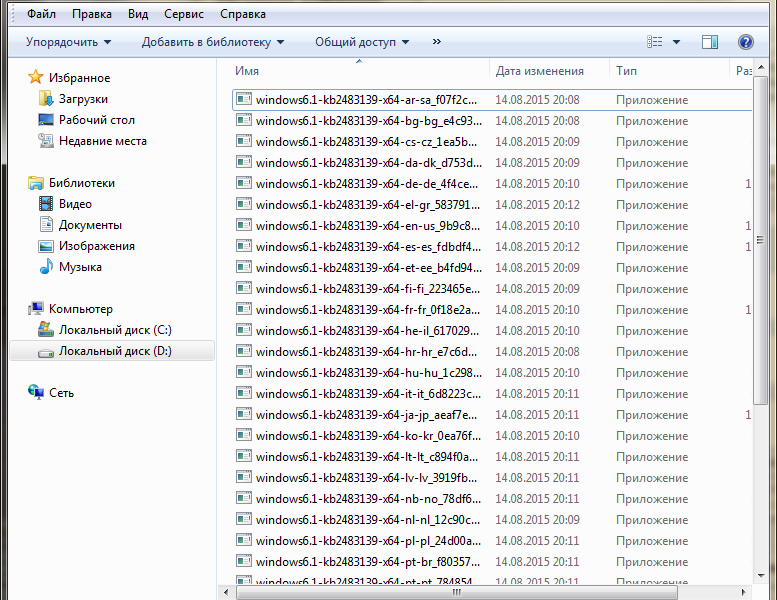777x600 pixels.
Task: Click icon of the el-gr file
Action: point(244,204)
